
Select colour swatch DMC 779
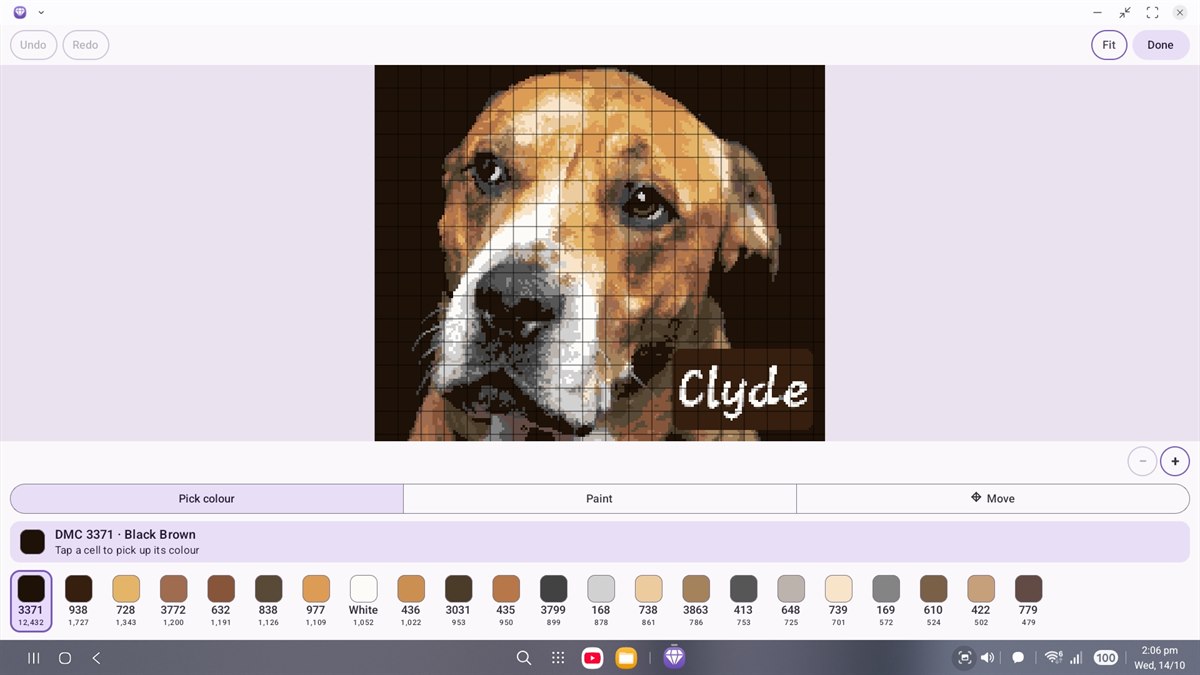pos(1028,601)
